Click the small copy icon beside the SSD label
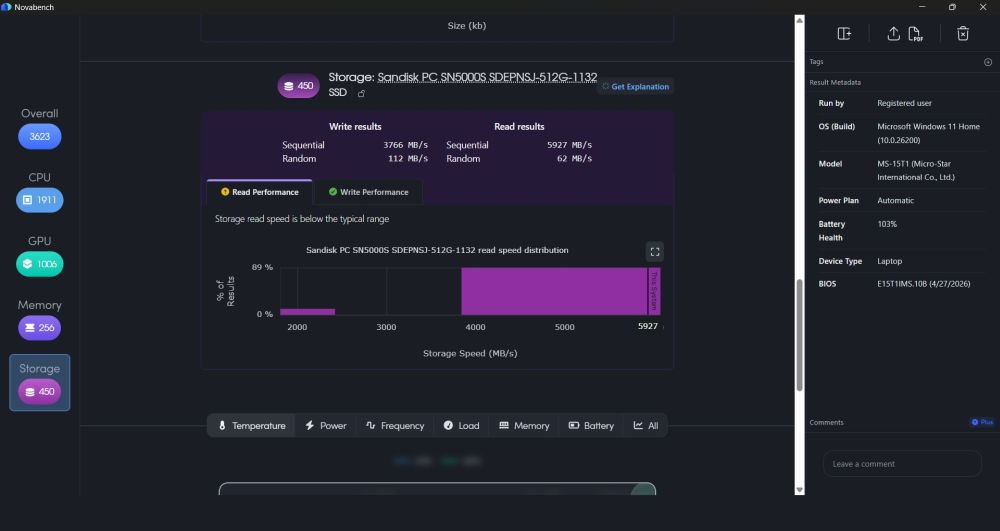The image size is (1000, 531). click(x=361, y=94)
